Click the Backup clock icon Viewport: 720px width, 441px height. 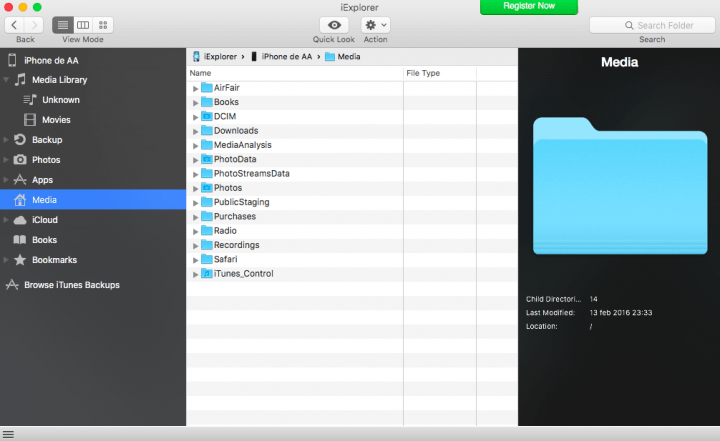tap(20, 140)
